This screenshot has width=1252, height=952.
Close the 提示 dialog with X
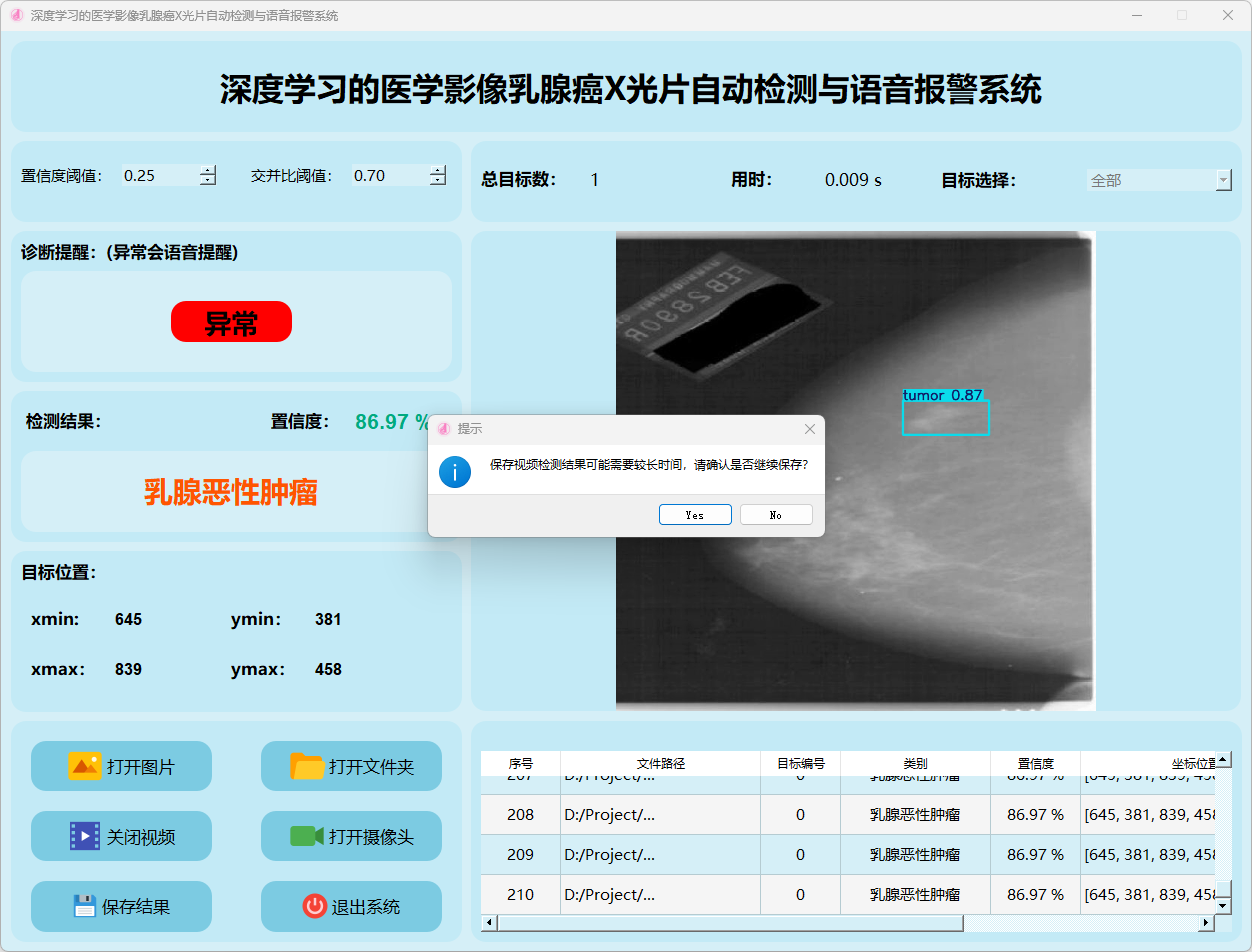[810, 429]
